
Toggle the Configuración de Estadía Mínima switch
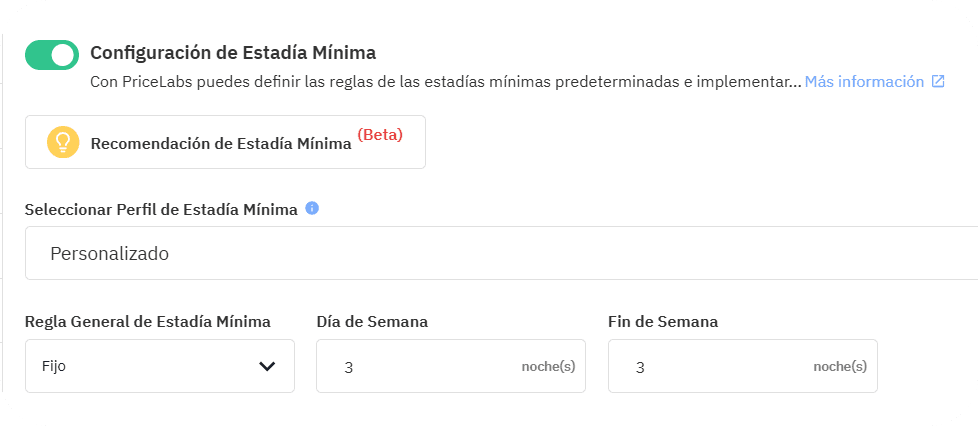click(x=52, y=56)
